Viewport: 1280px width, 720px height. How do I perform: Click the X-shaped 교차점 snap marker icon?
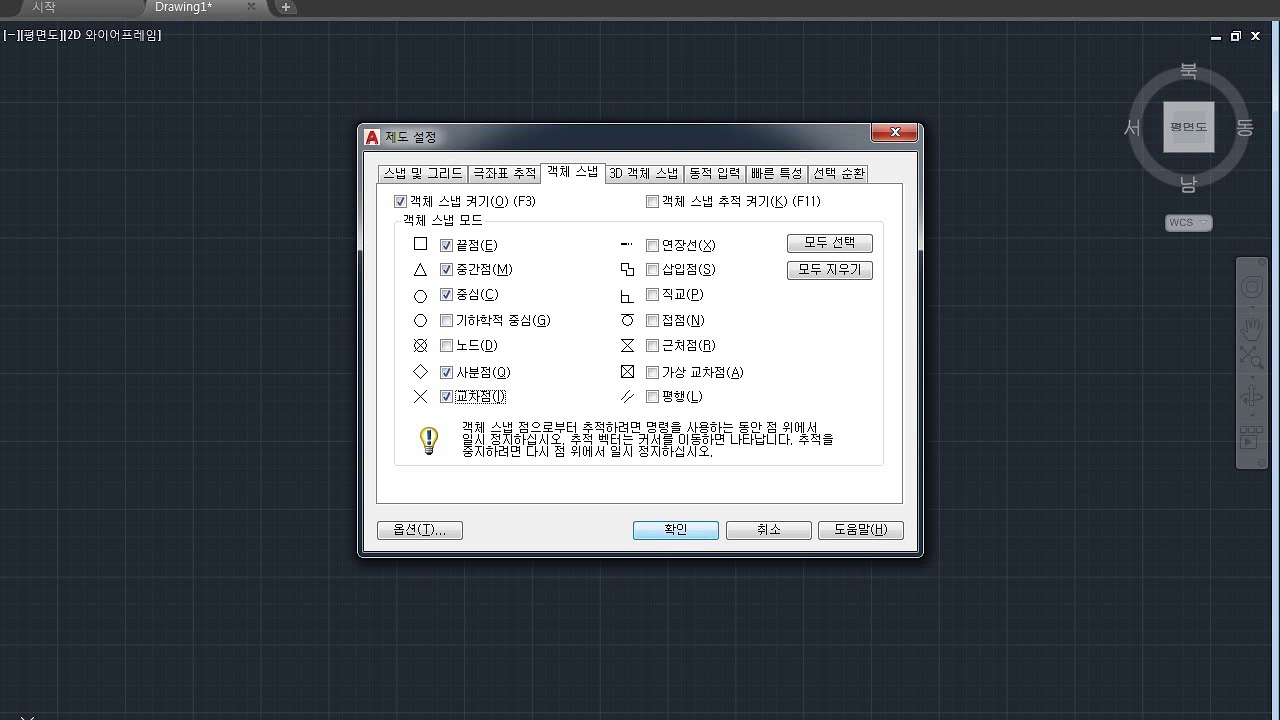click(x=420, y=397)
